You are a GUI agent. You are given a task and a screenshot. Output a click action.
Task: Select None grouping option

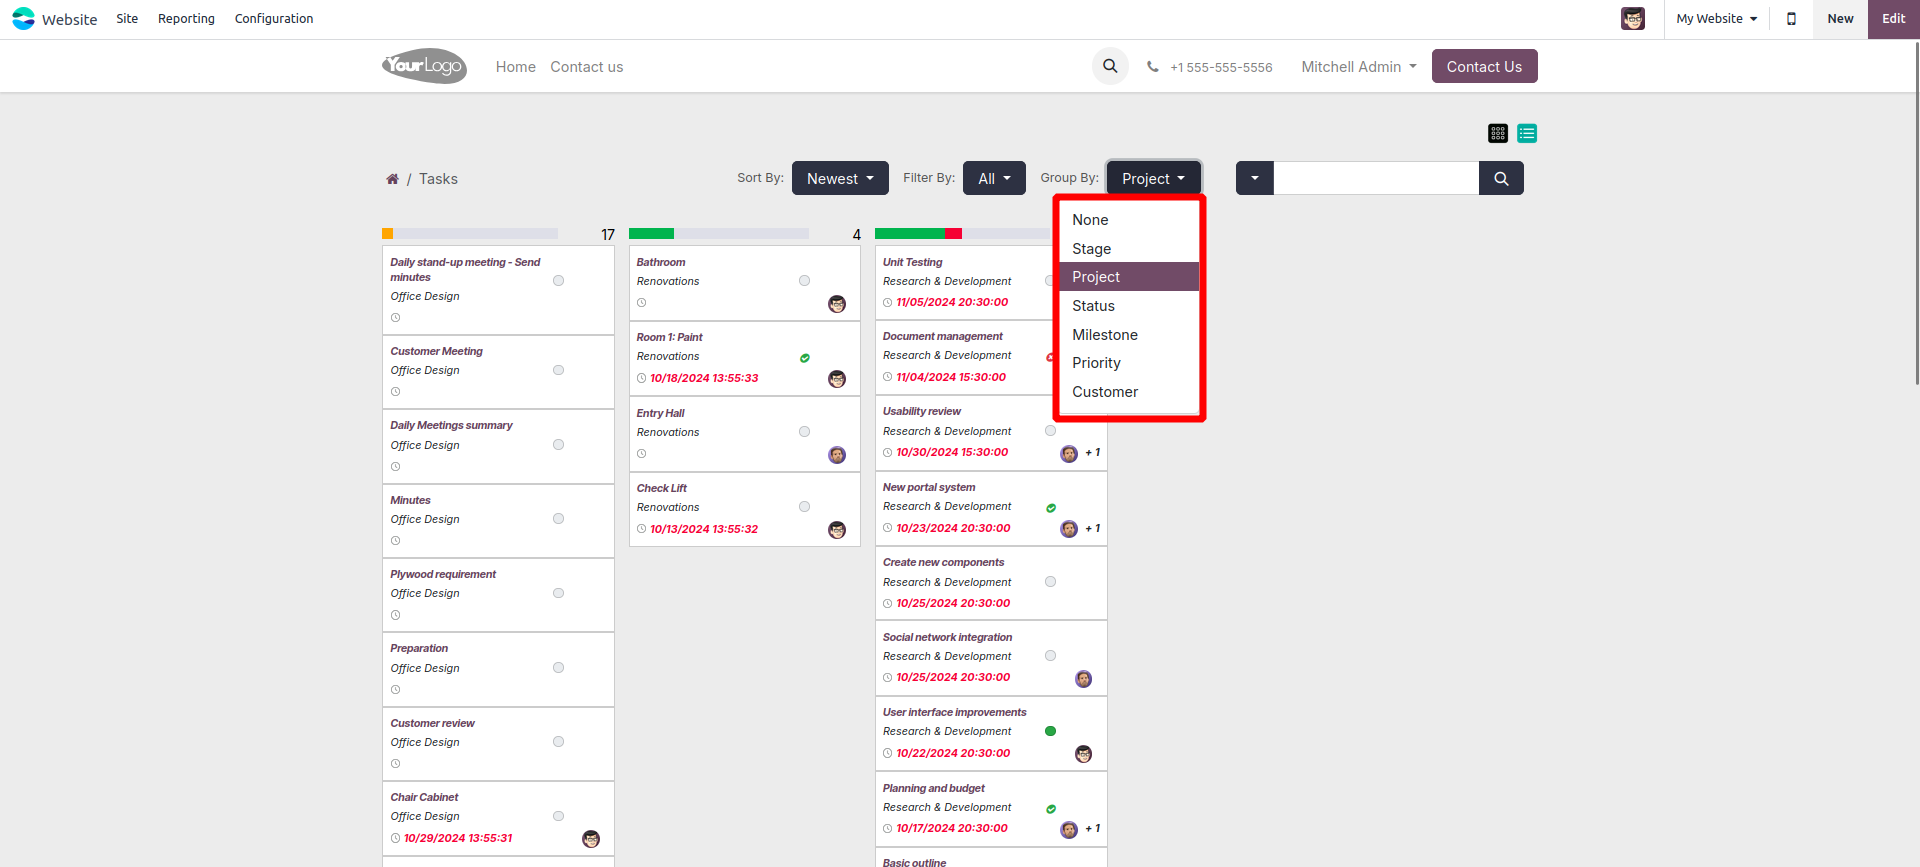[x=1129, y=220]
